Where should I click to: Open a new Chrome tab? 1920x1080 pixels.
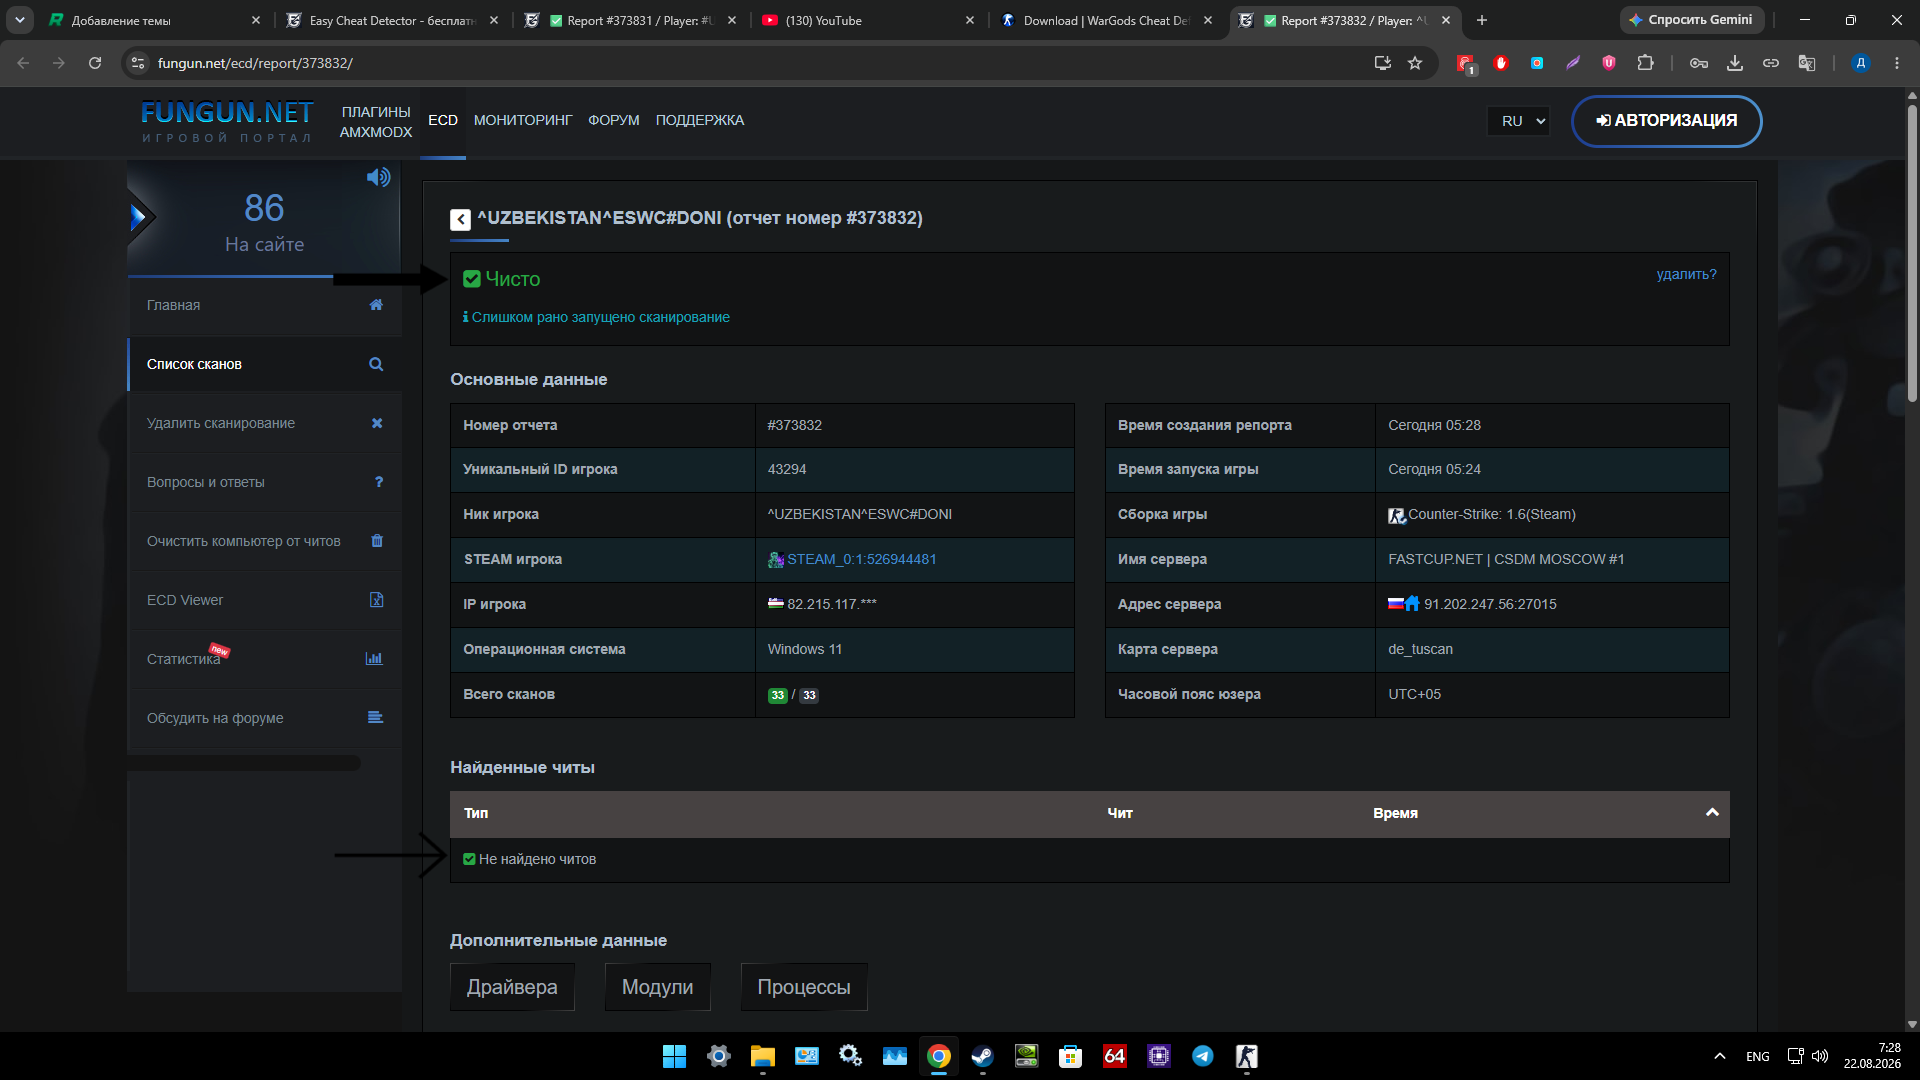1482,20
